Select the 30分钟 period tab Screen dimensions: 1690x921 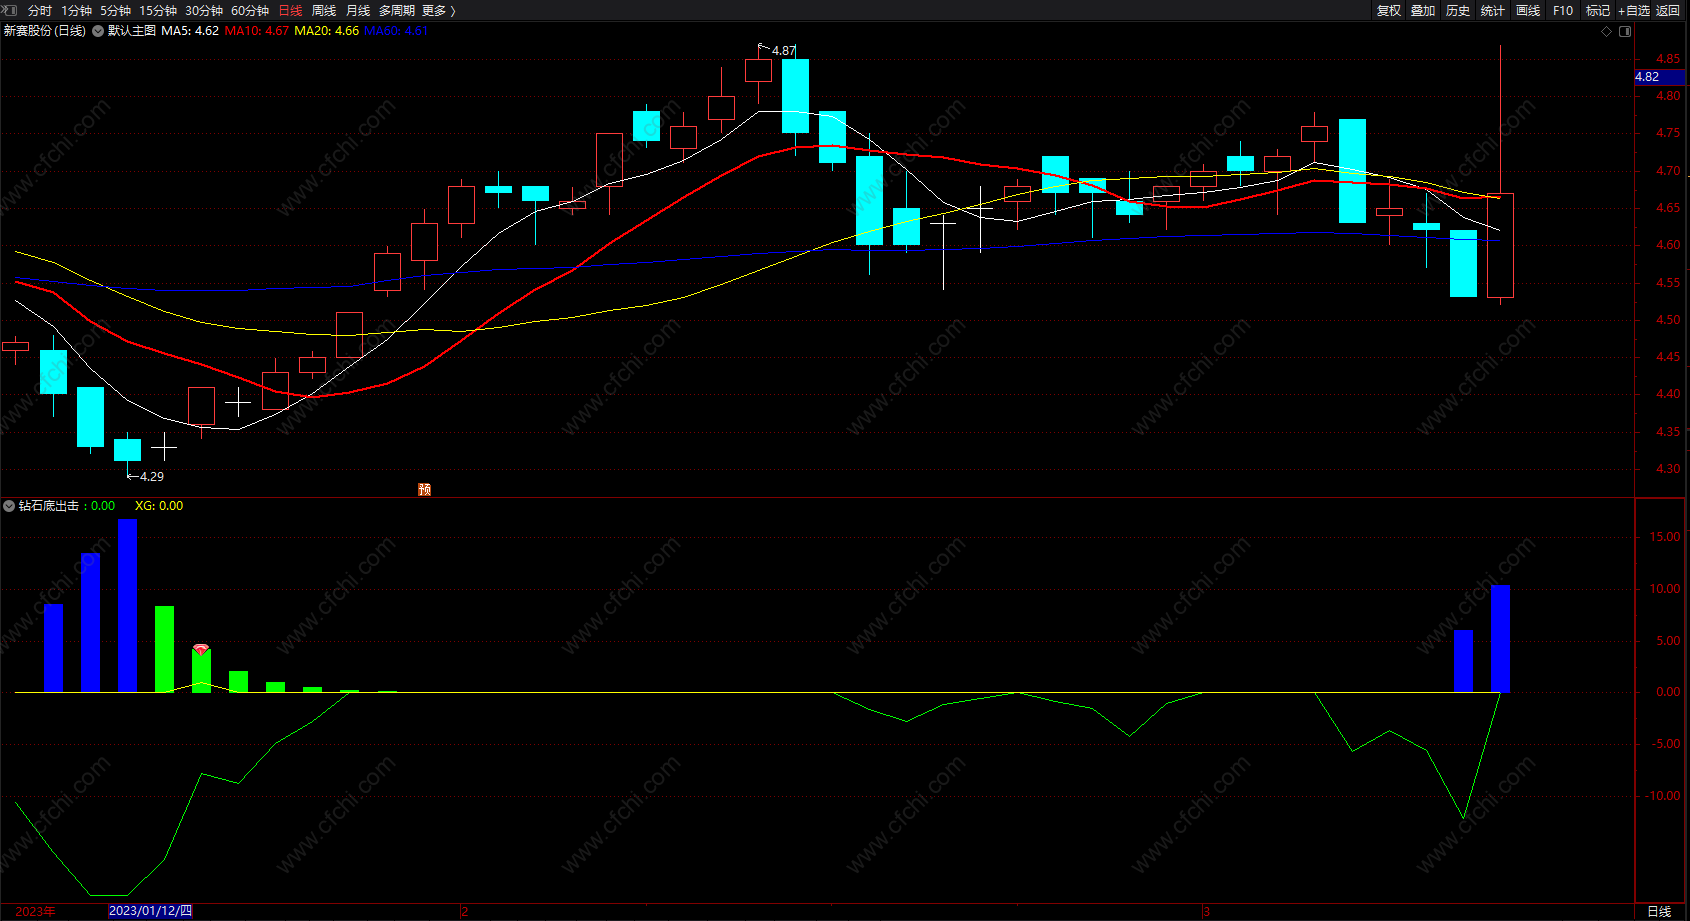204,11
